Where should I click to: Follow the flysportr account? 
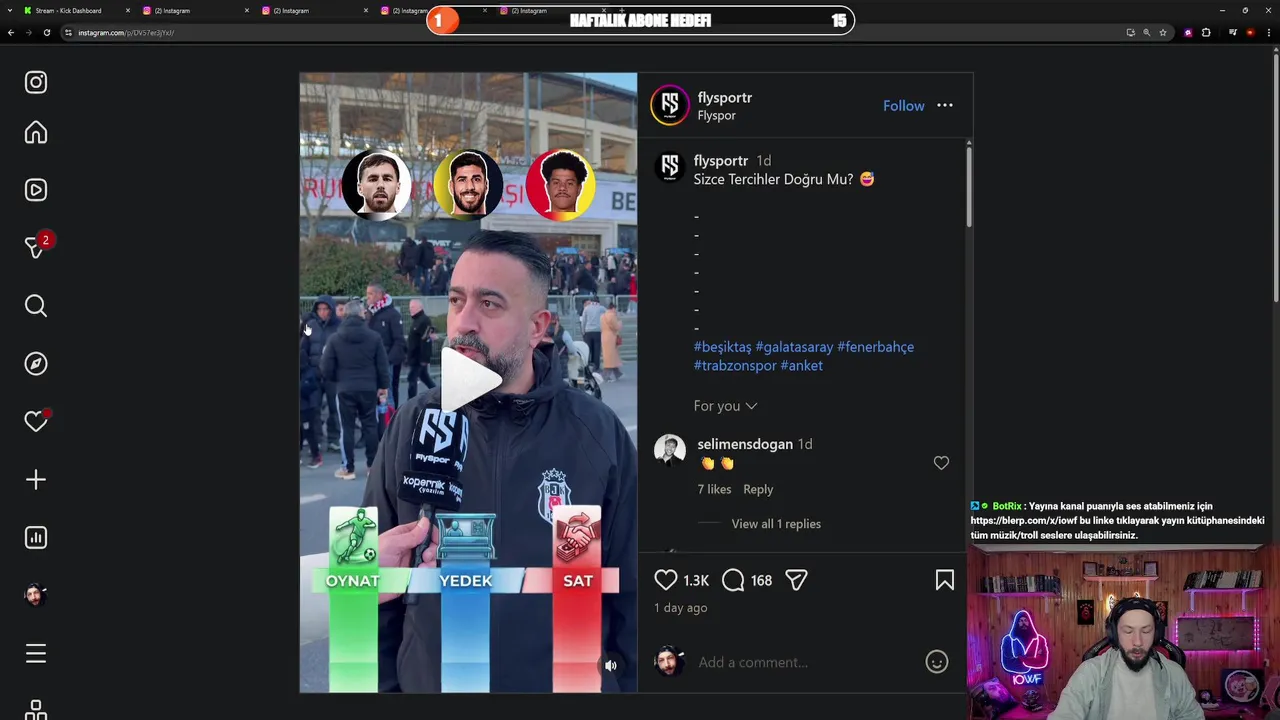click(904, 106)
